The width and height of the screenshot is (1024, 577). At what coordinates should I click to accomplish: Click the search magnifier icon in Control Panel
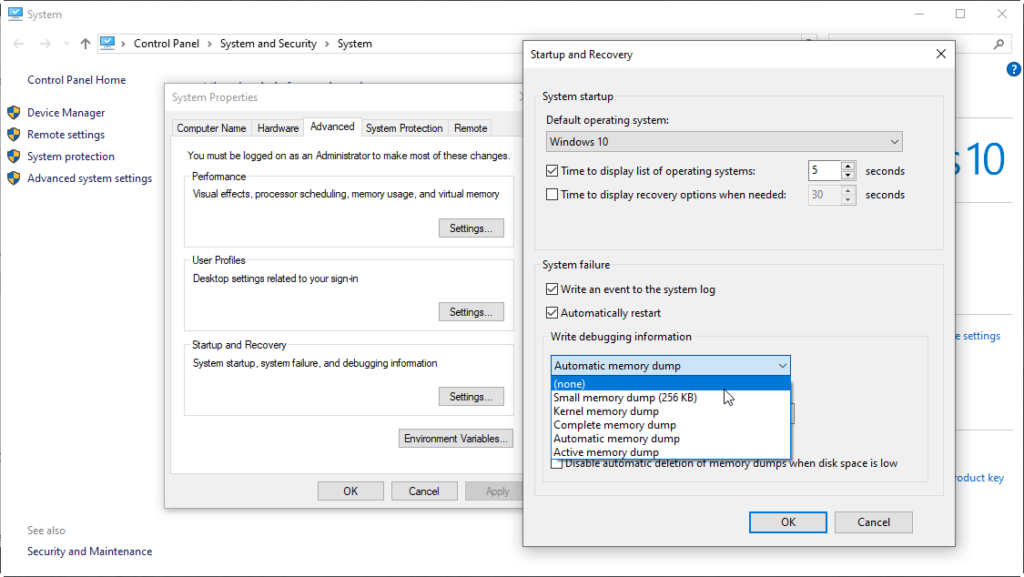pyautogui.click(x=998, y=44)
